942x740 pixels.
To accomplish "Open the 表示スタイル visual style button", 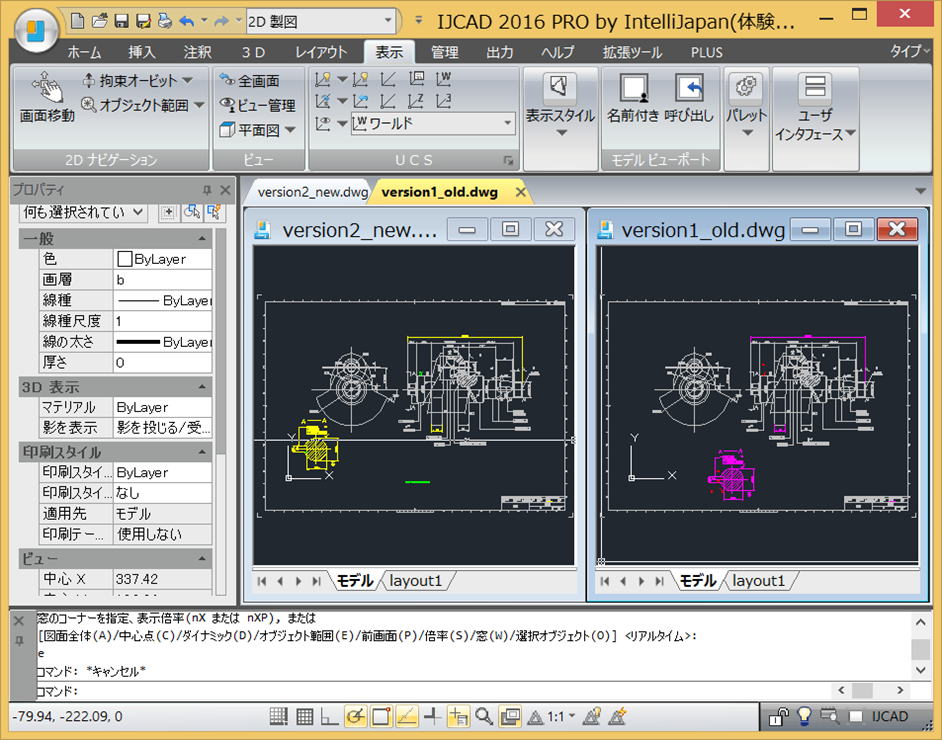I will coord(560,105).
